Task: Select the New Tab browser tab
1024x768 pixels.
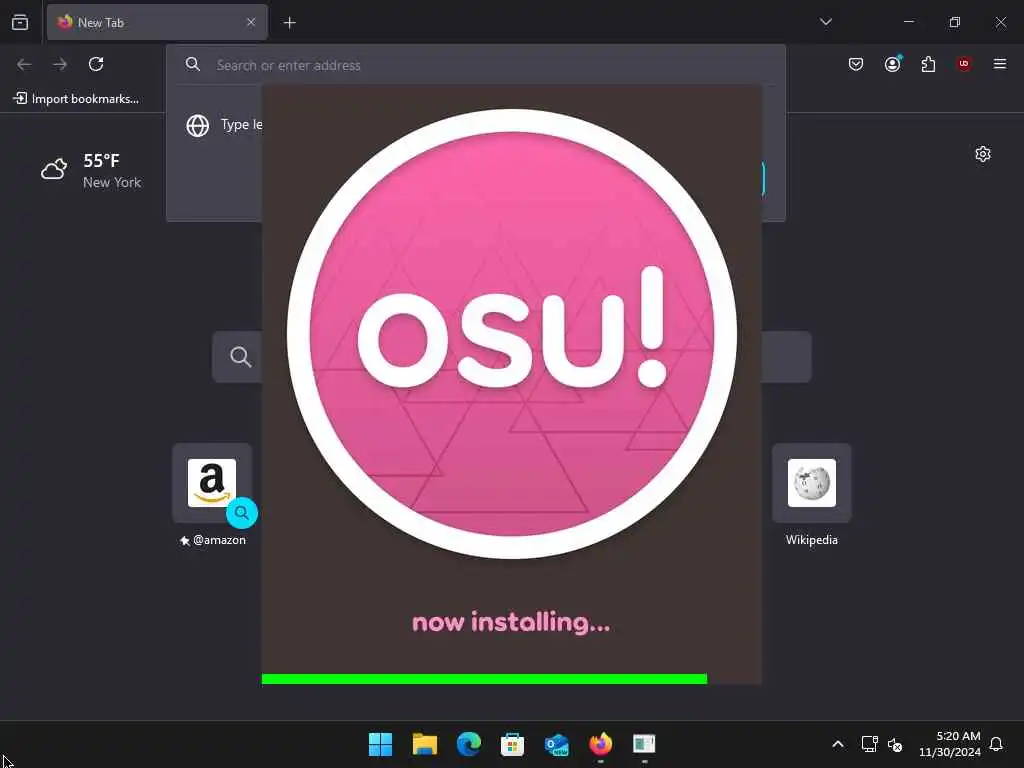Action: 157,22
